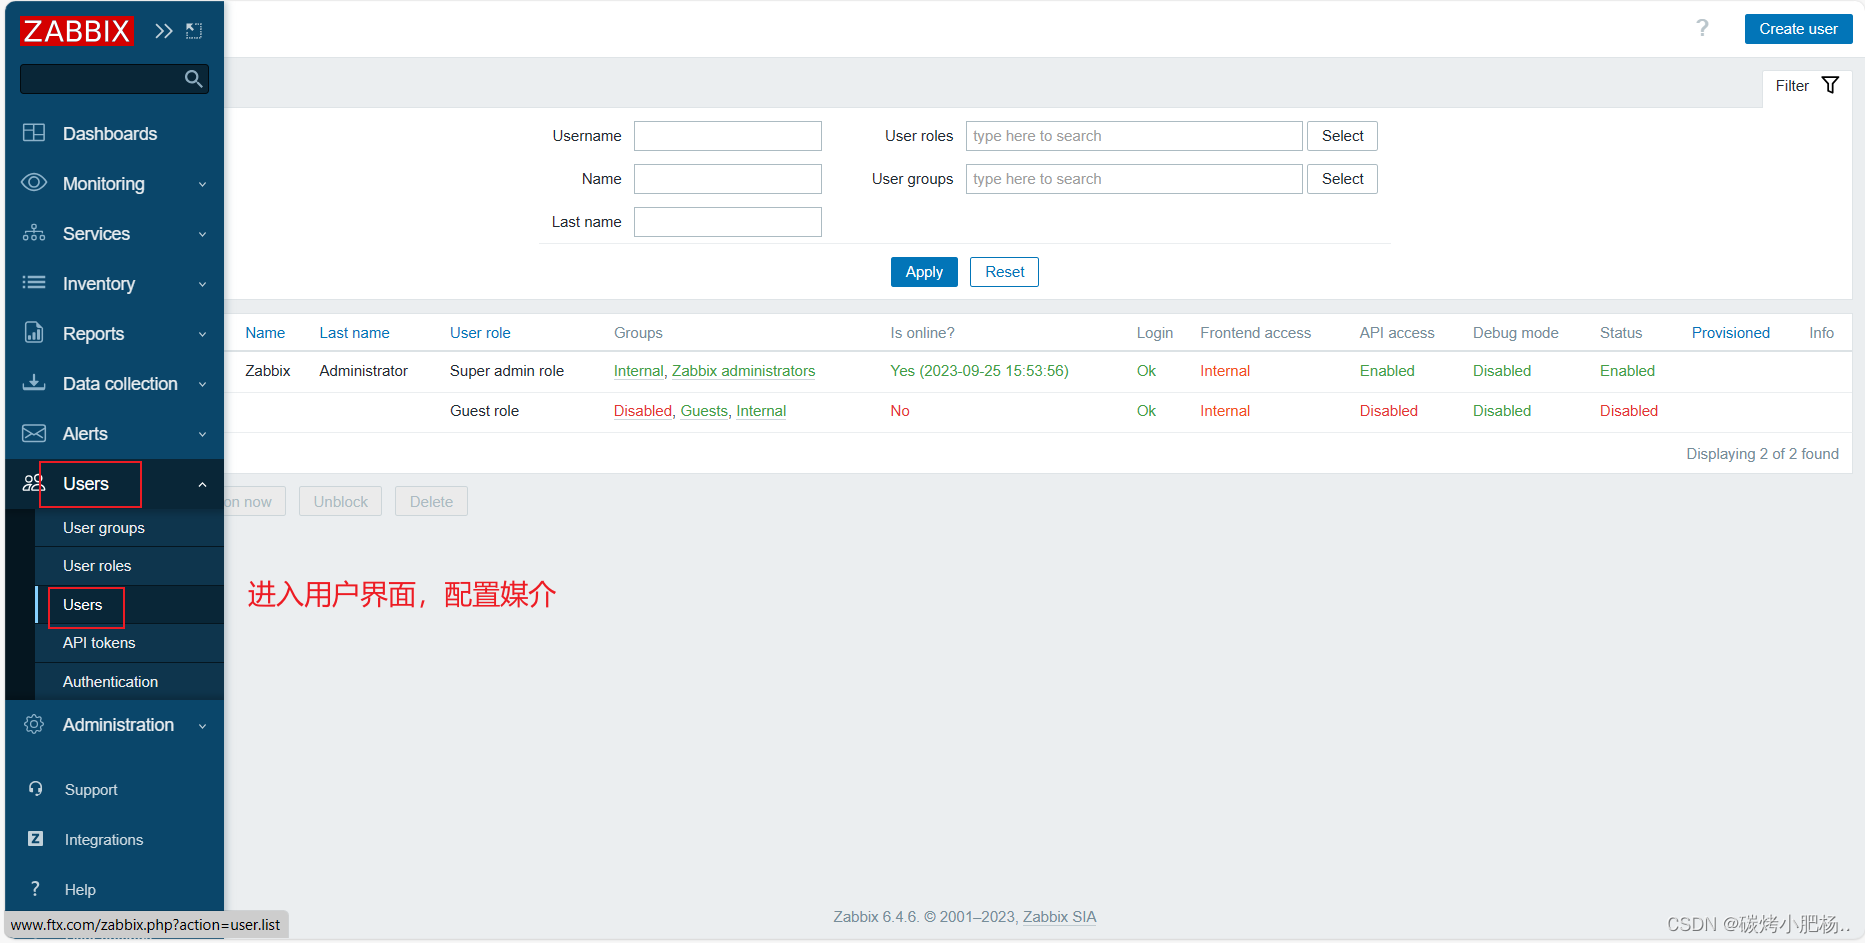Click Enabled status of Zabbix user
1865x943 pixels.
(x=1627, y=371)
